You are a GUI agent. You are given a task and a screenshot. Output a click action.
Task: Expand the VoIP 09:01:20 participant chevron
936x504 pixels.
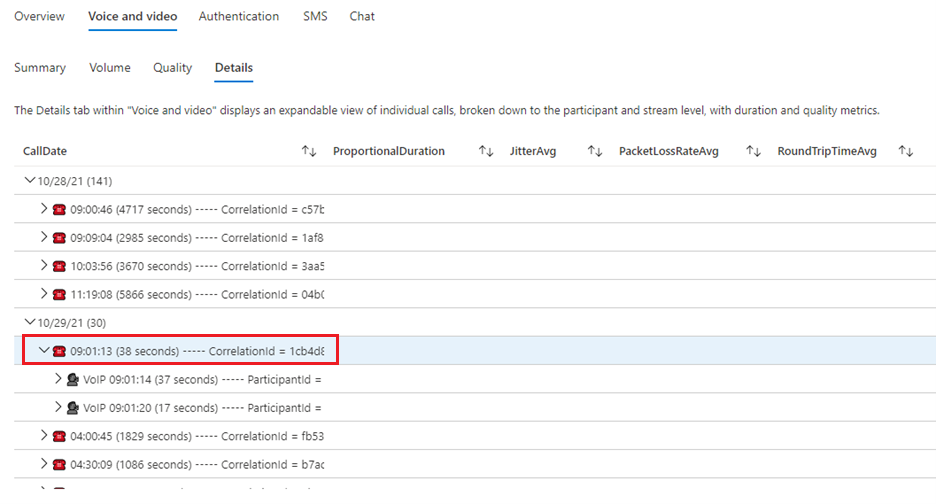(x=58, y=407)
